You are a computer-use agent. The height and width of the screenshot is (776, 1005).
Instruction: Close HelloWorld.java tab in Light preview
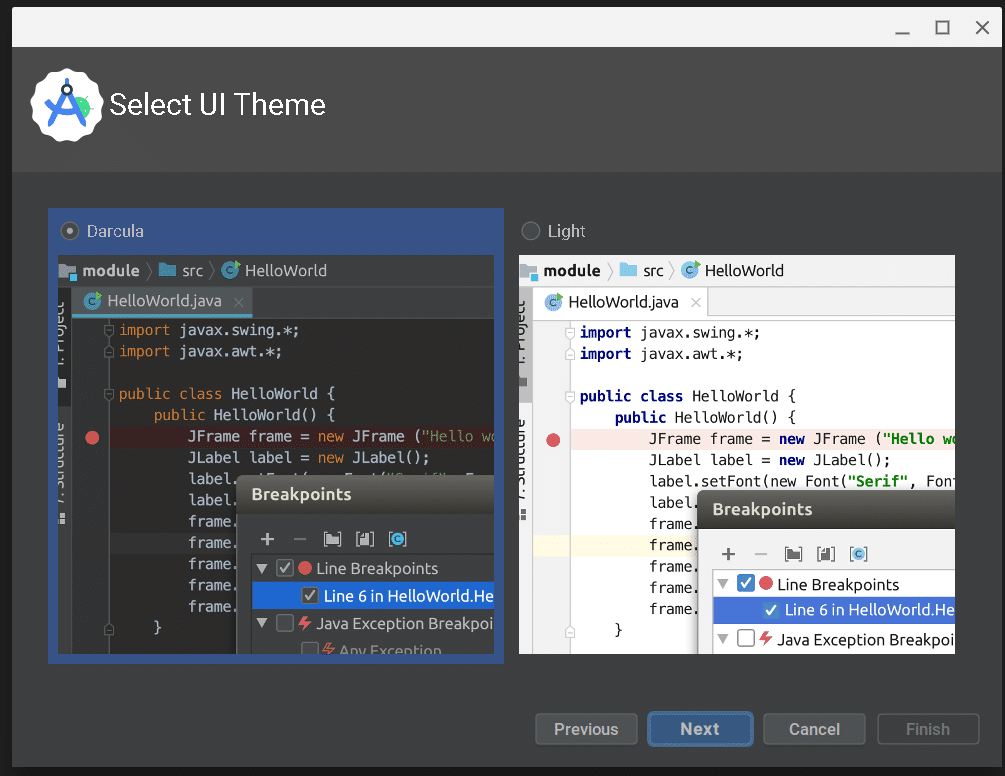(x=696, y=302)
